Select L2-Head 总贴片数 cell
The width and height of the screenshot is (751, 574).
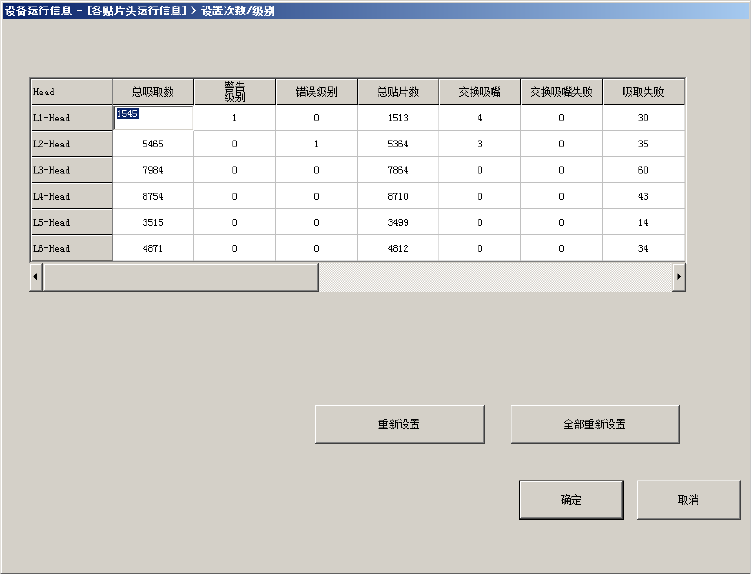[398, 144]
